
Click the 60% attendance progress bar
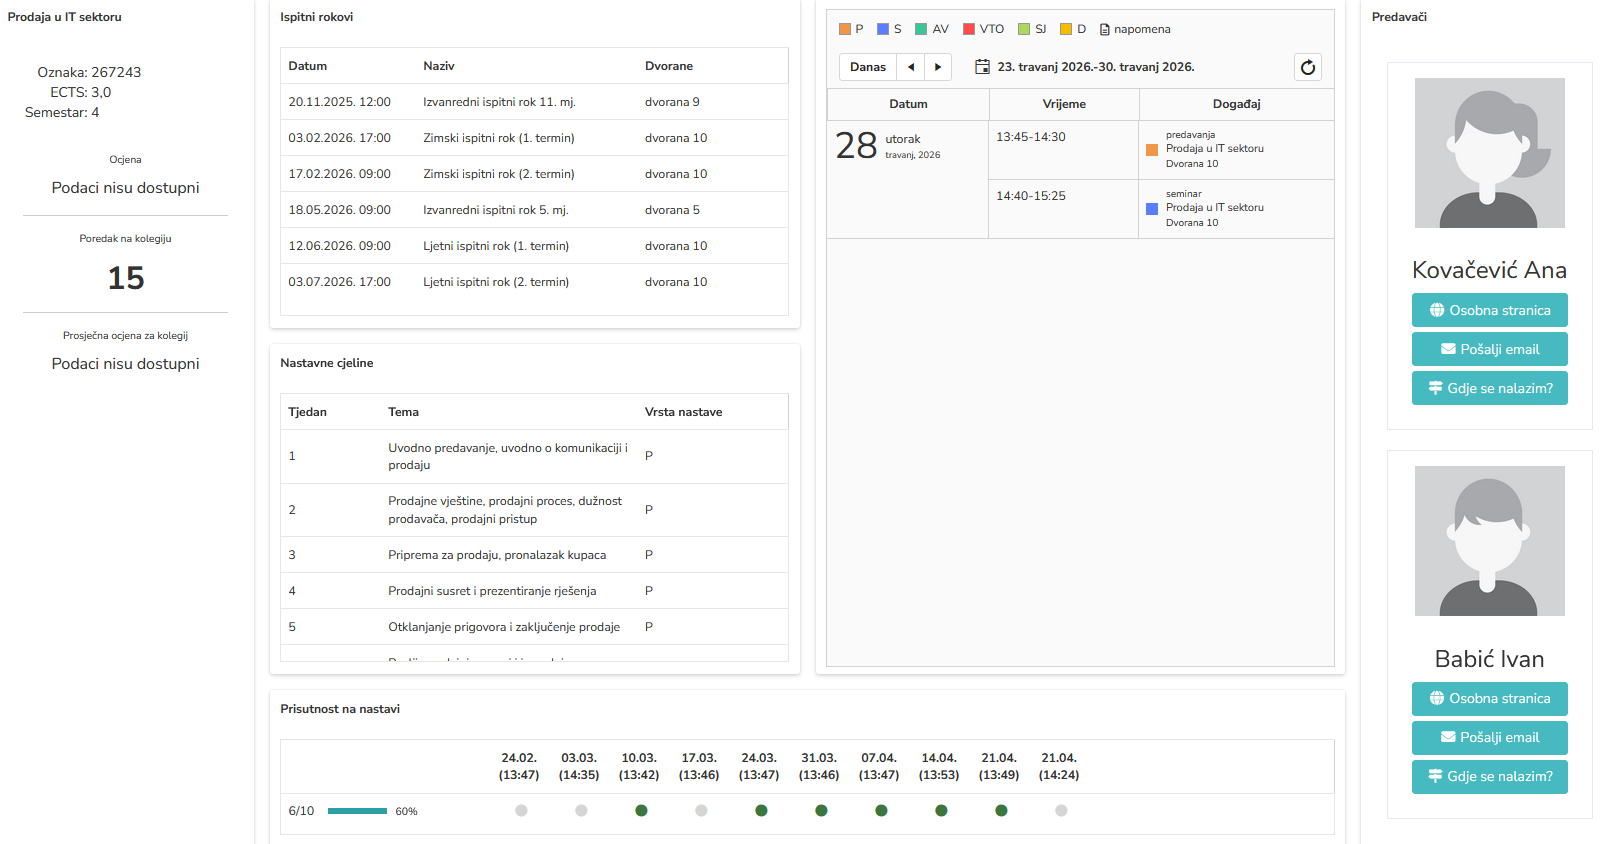(x=357, y=811)
